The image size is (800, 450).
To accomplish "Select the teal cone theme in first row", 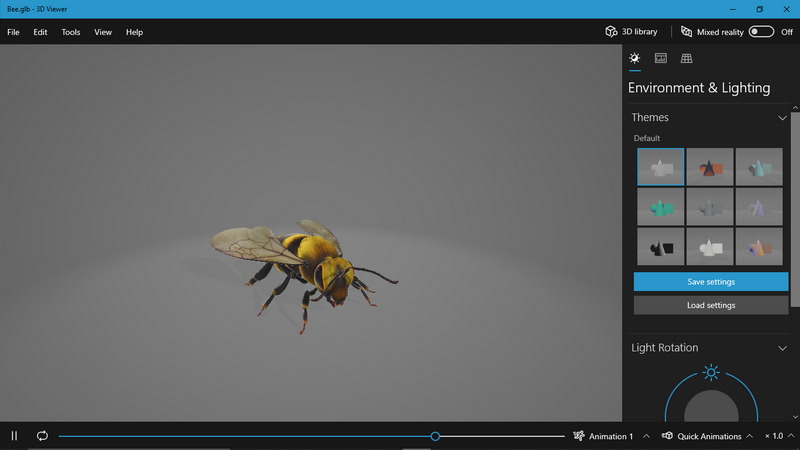I will [759, 167].
